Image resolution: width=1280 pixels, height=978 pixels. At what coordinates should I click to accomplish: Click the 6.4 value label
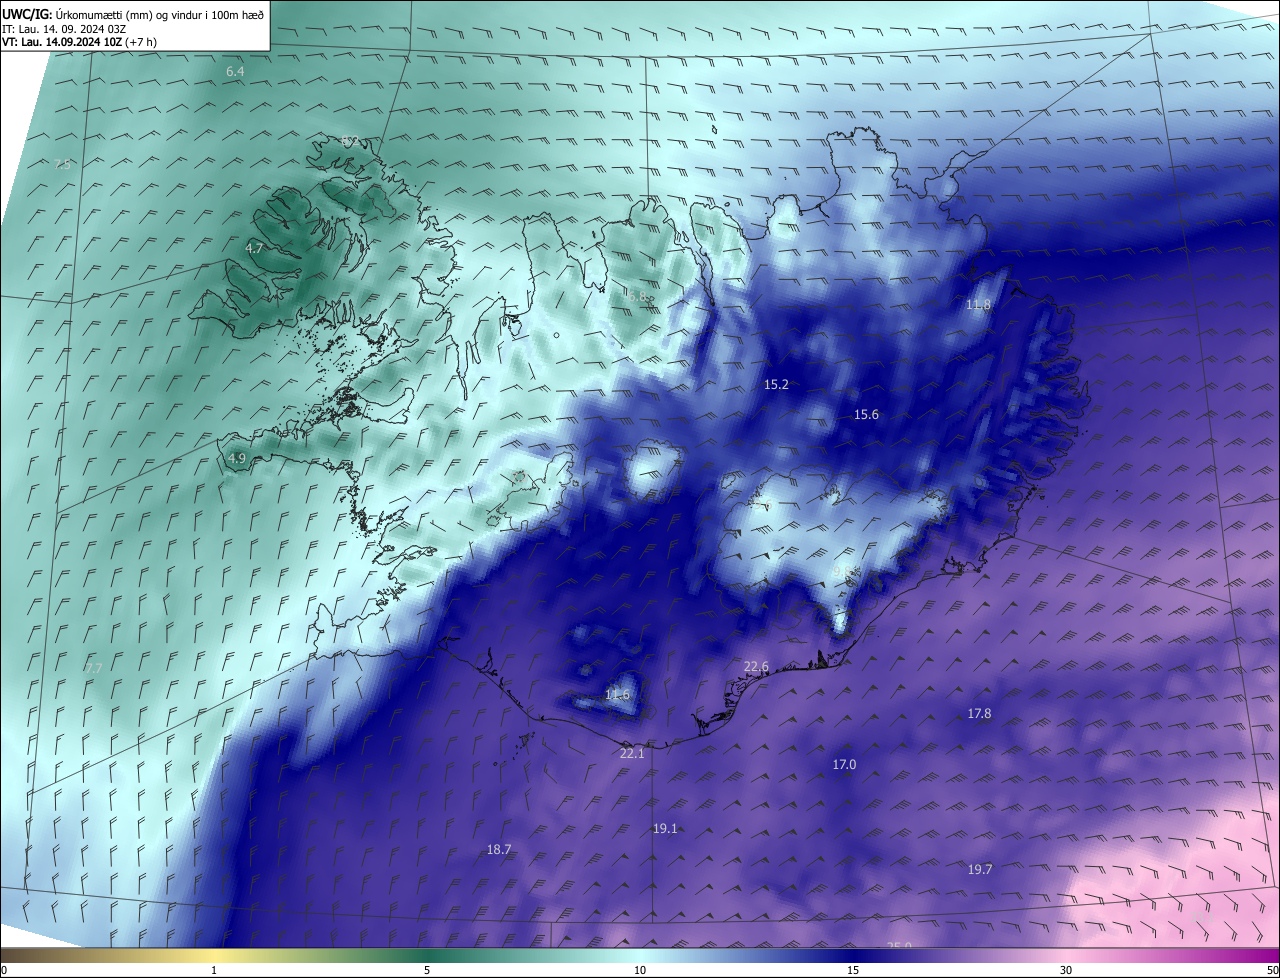tap(236, 72)
